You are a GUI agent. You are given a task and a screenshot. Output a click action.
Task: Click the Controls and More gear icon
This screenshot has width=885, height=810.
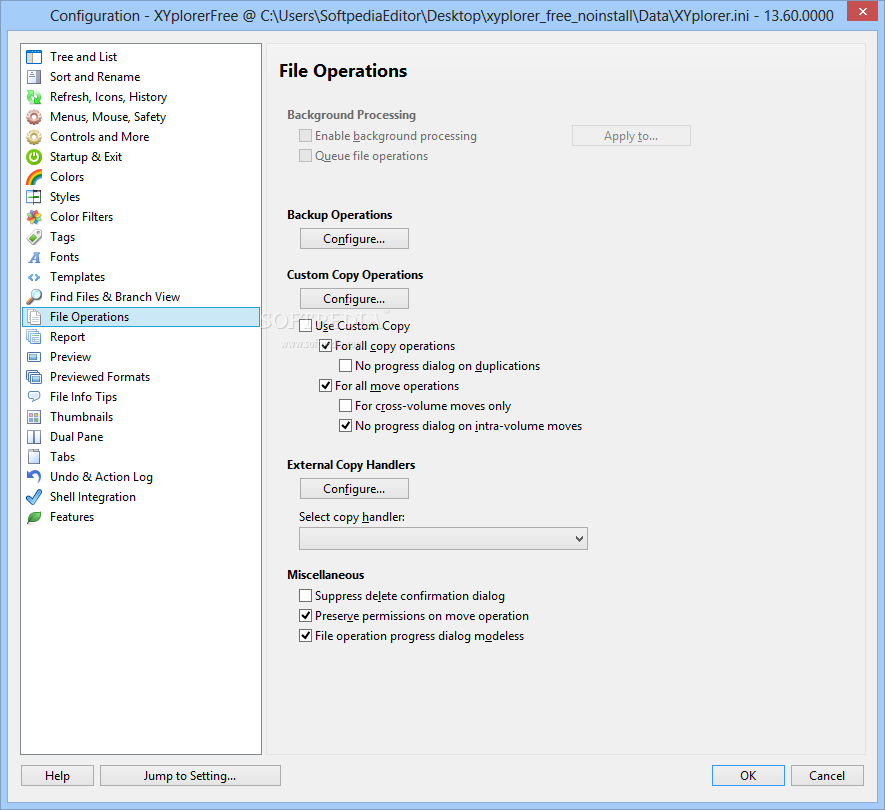point(34,137)
